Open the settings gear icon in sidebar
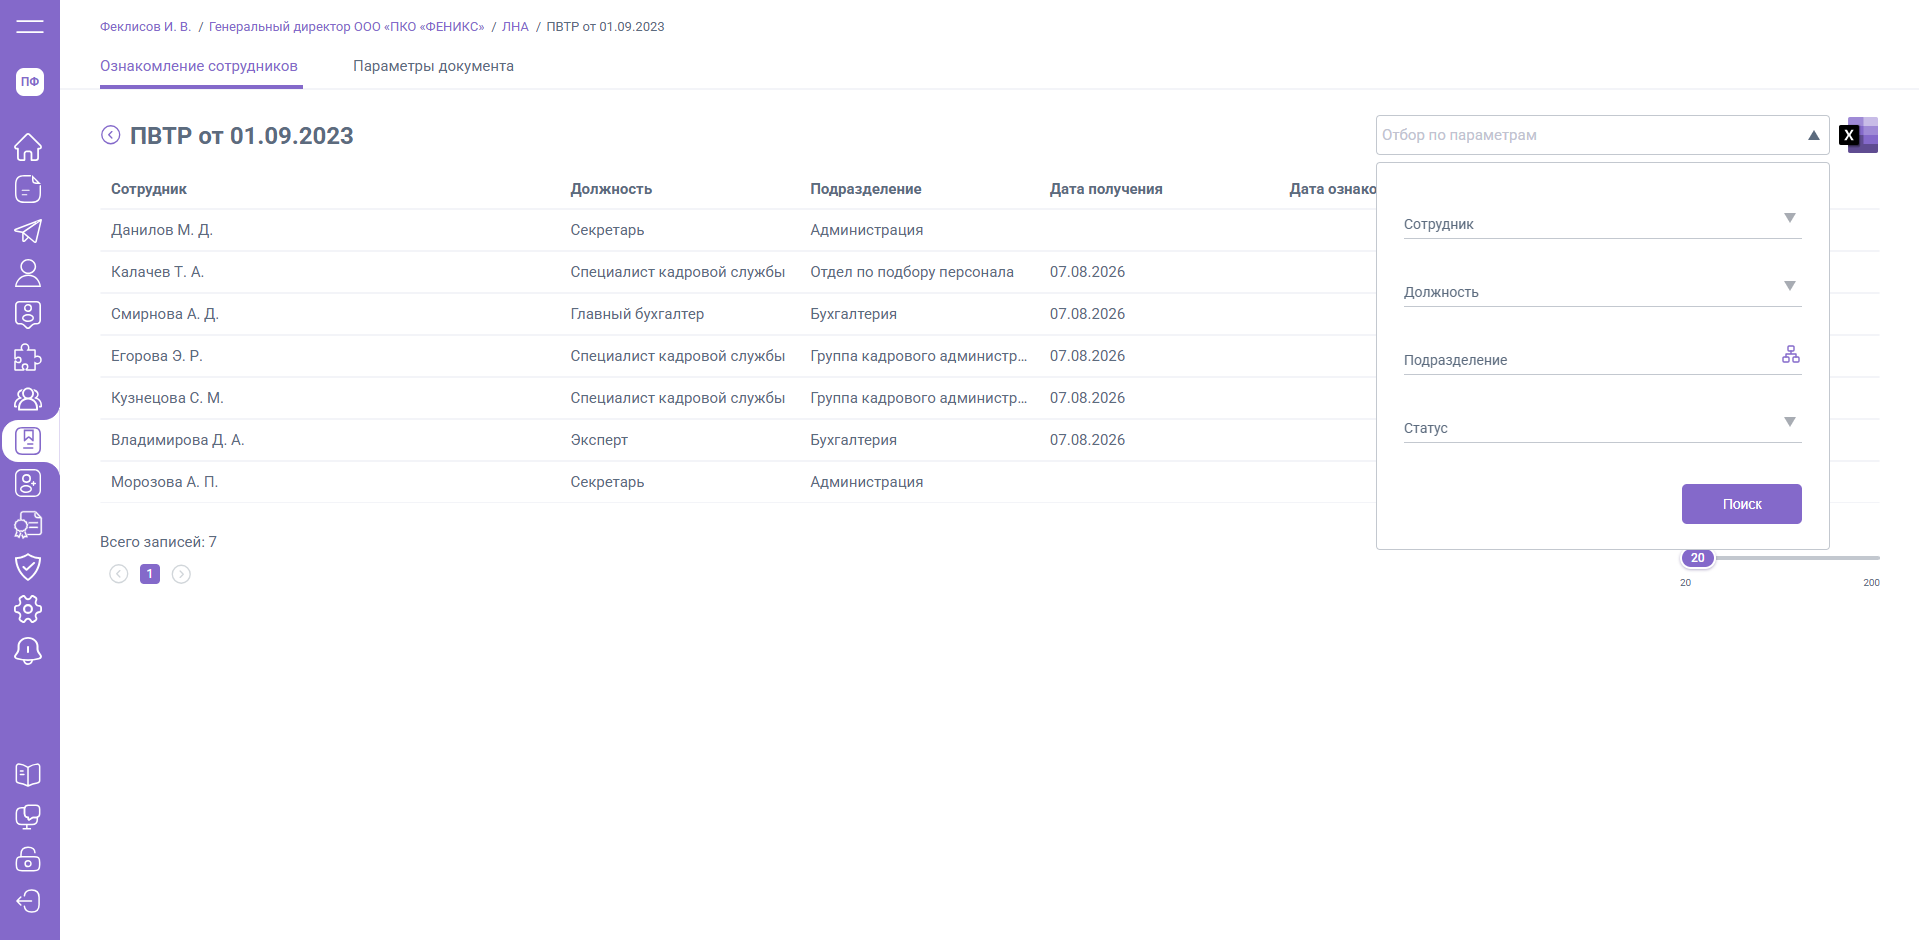The height and width of the screenshot is (940, 1919). (28, 609)
